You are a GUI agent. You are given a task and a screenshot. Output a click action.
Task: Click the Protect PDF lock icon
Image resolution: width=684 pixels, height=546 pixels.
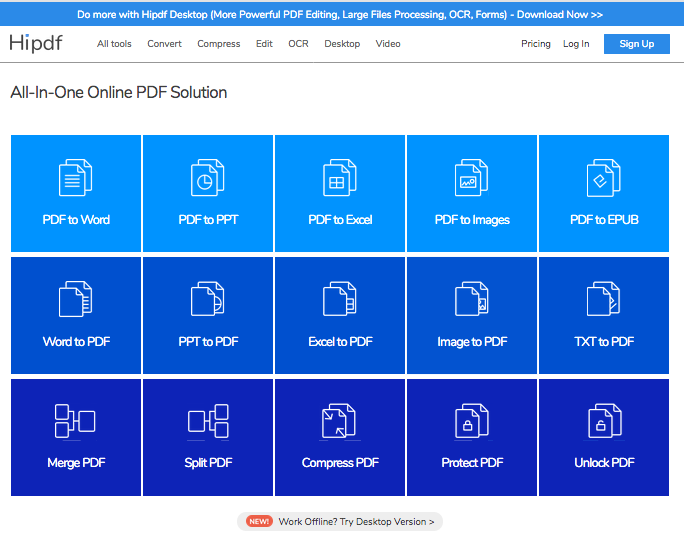[x=472, y=421]
